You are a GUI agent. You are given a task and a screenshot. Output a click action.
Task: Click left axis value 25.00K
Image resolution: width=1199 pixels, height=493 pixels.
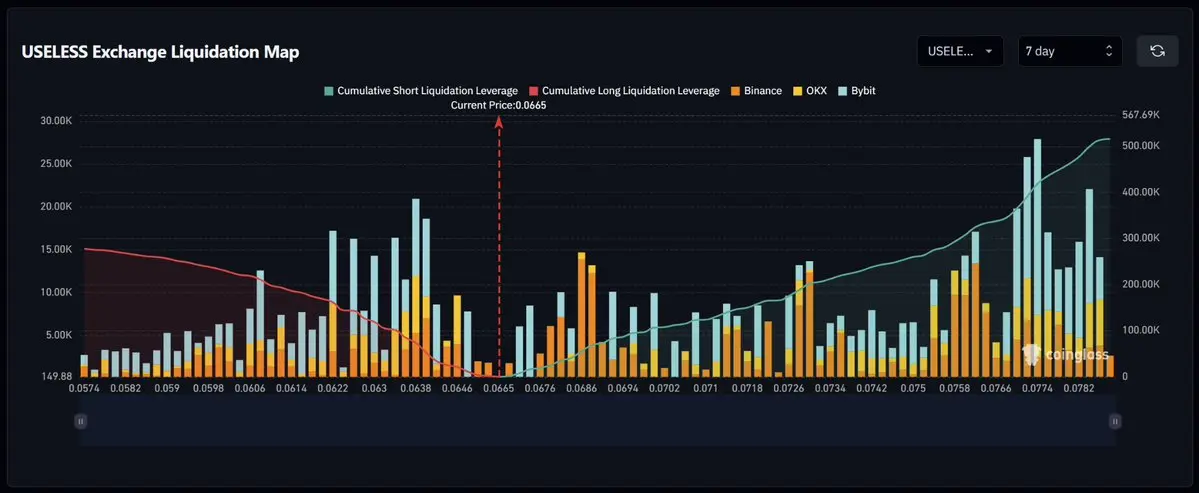[57, 164]
